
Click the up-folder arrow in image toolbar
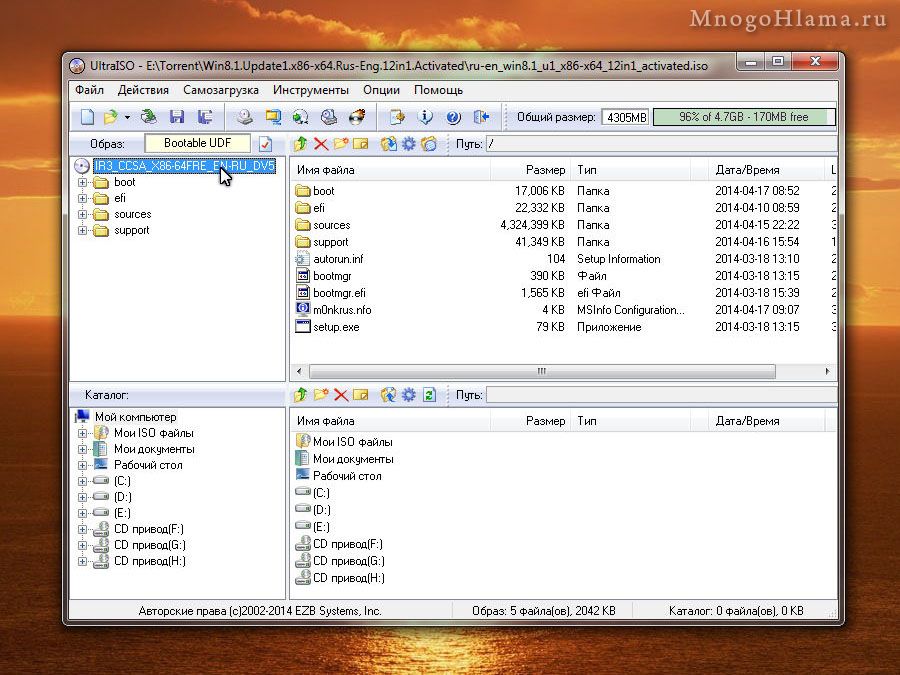[300, 144]
